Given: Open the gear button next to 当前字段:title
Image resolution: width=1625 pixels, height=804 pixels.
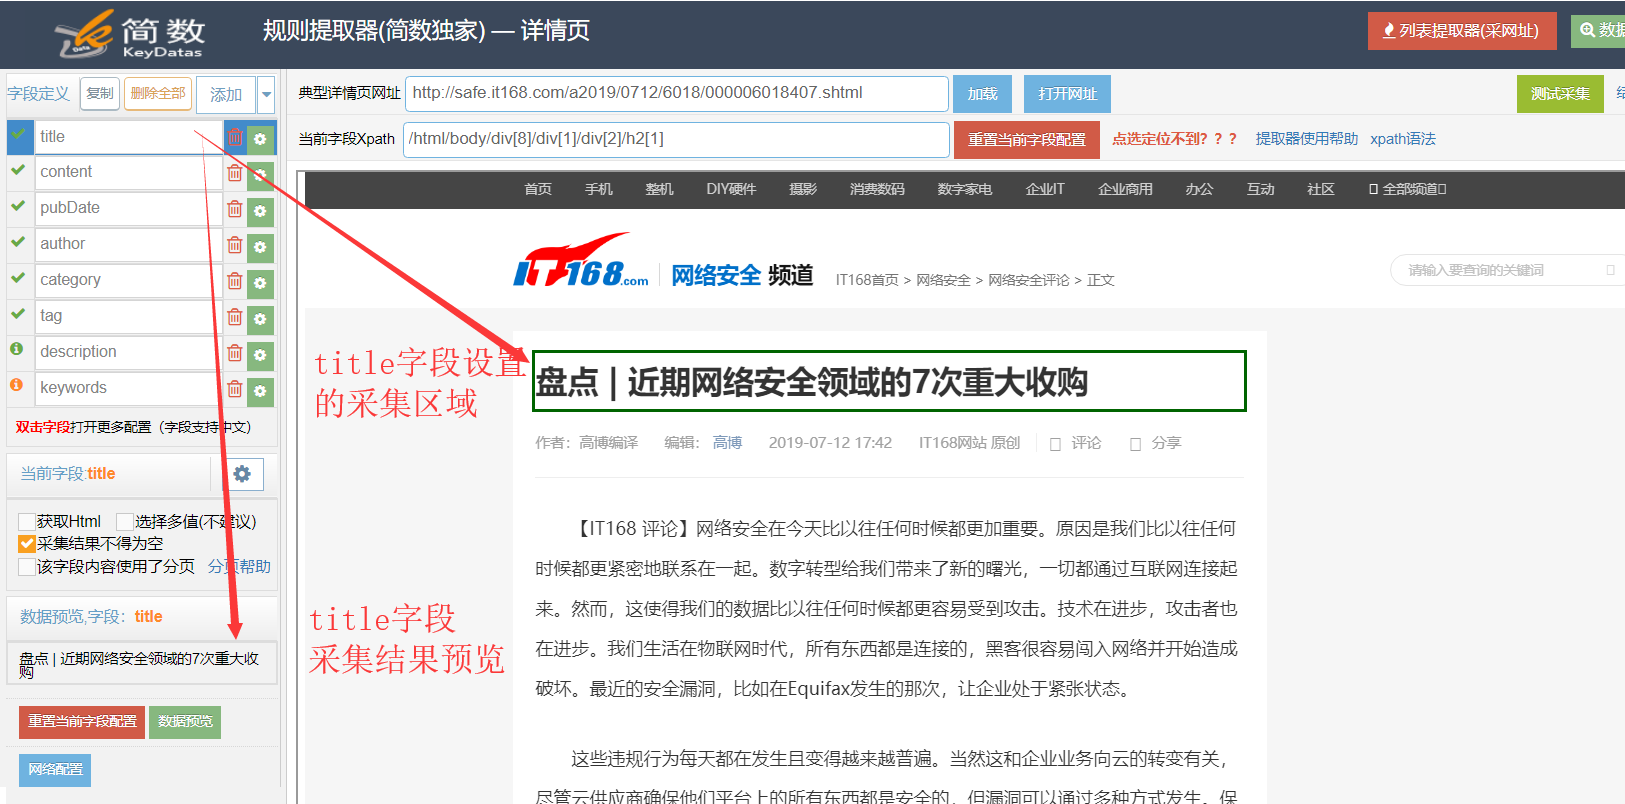Looking at the screenshot, I should [x=242, y=474].
